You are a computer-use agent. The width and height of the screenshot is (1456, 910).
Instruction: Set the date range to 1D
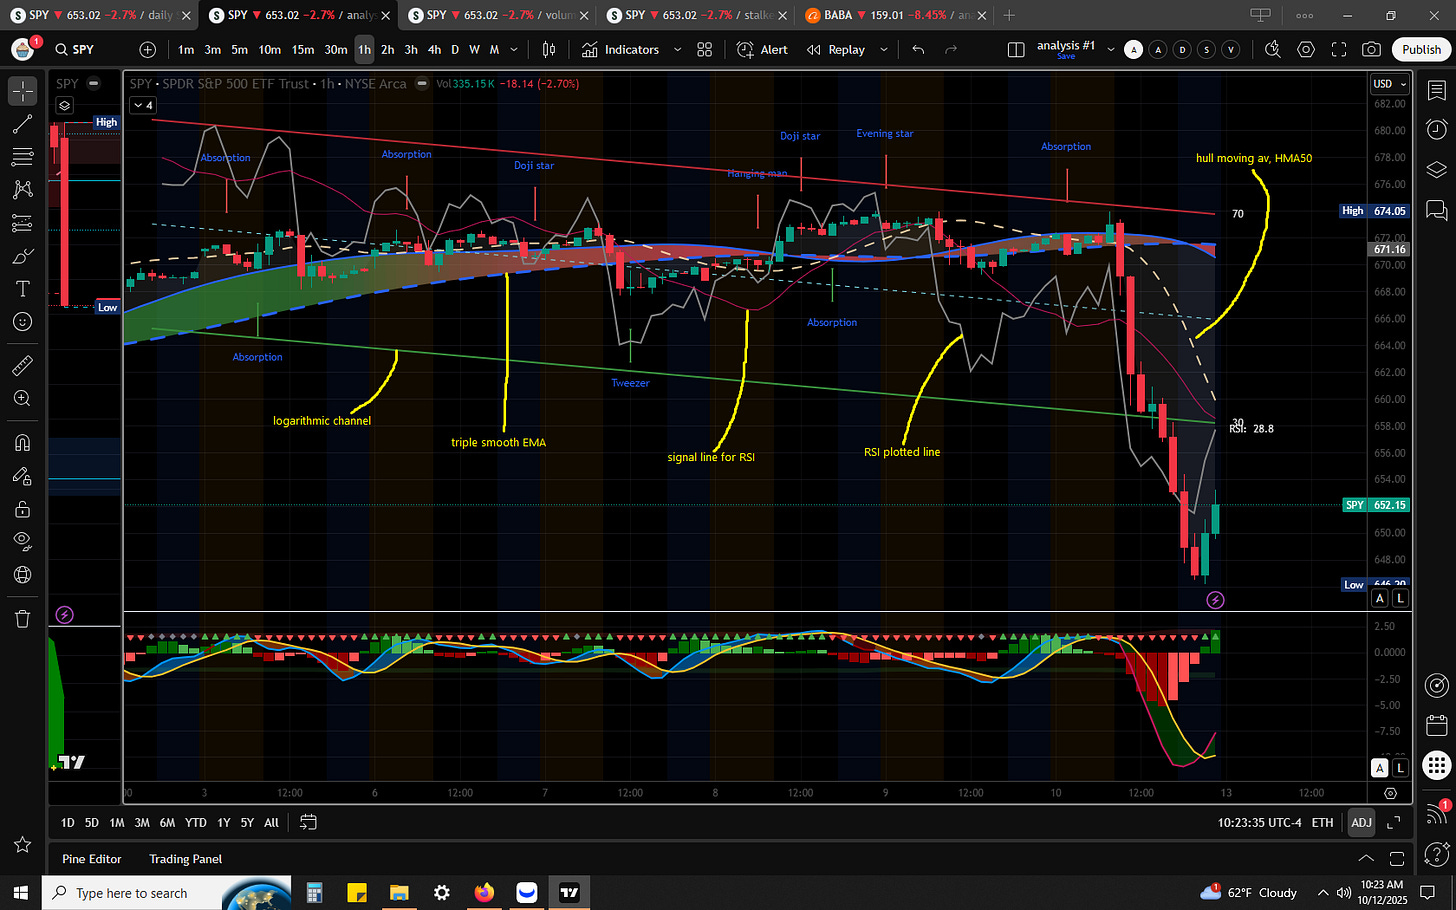pos(67,822)
